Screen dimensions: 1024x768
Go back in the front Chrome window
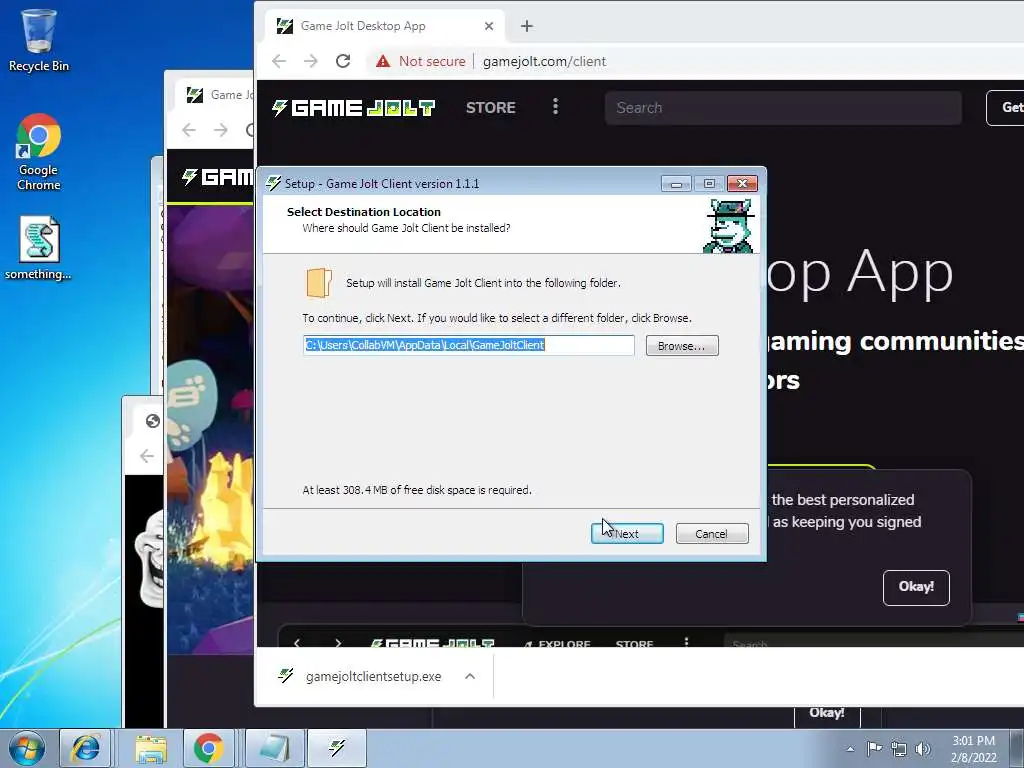[279, 61]
